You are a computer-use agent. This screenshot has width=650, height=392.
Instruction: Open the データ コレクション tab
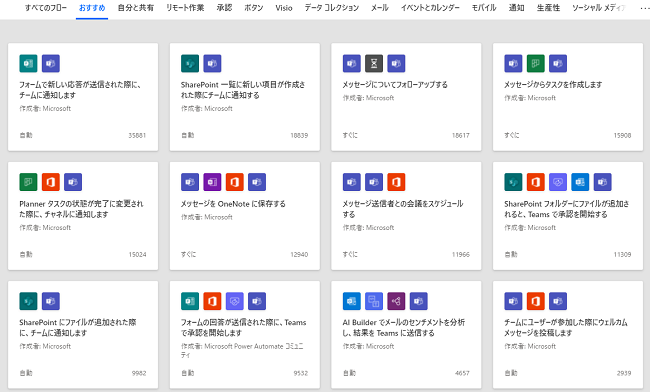(x=332, y=8)
